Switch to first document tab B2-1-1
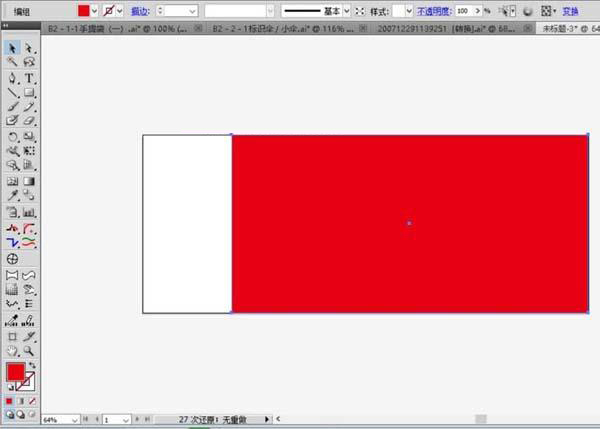The image size is (600, 429). coord(118,28)
